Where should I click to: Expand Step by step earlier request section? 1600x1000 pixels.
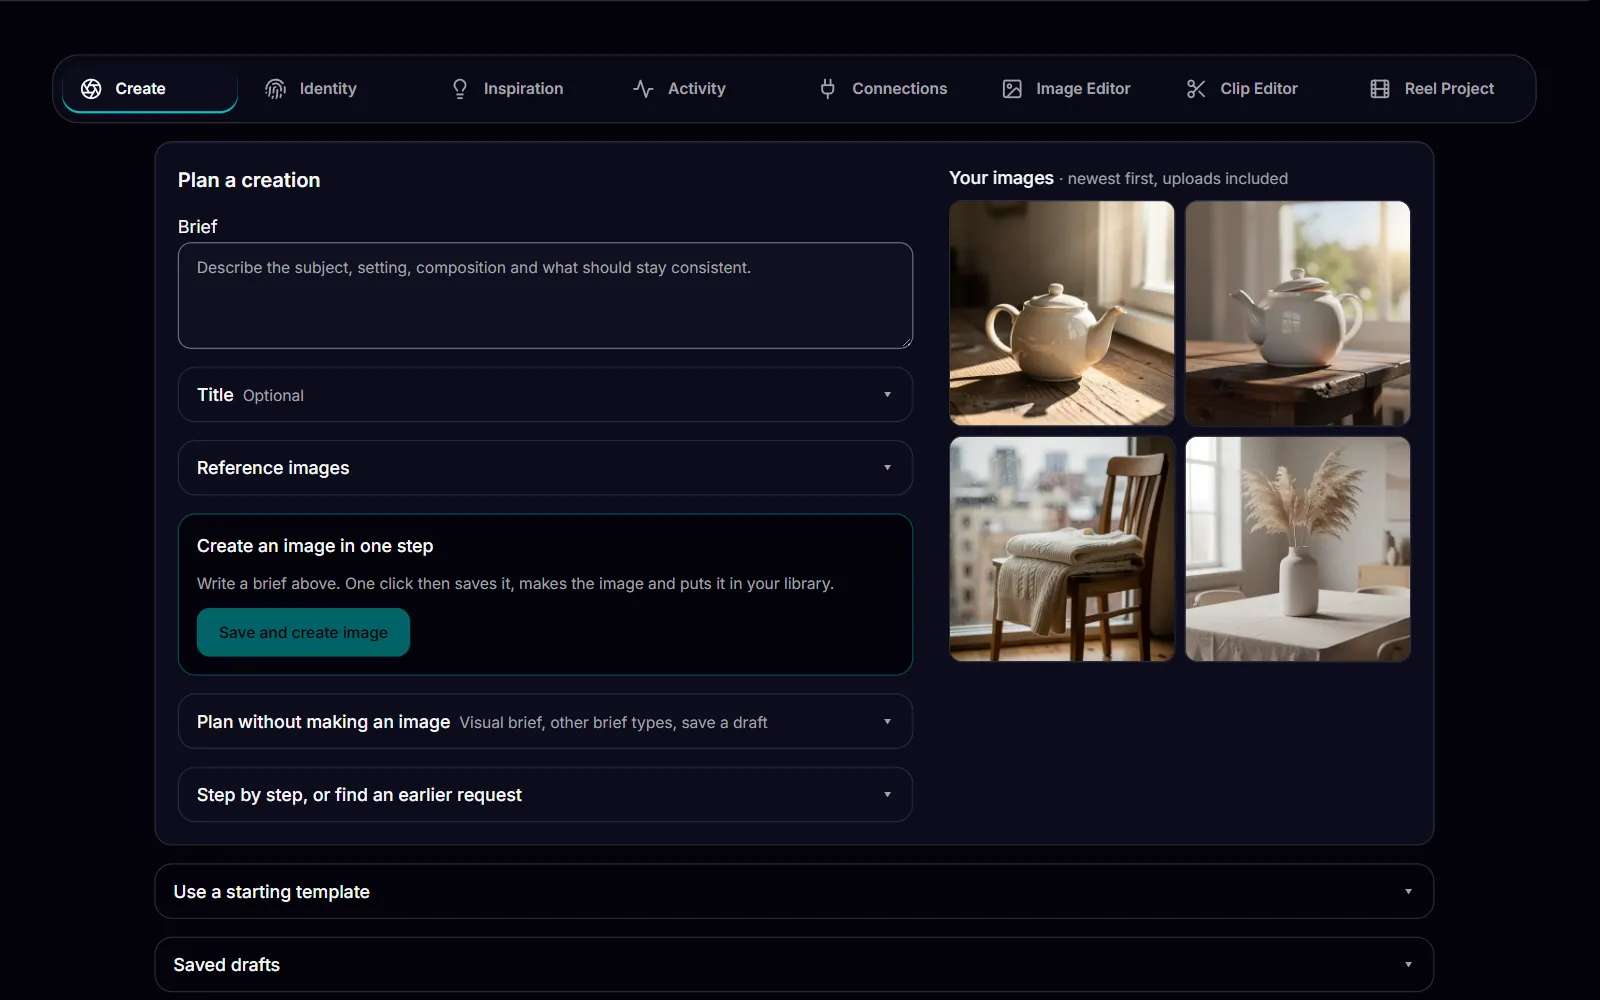pyautogui.click(x=545, y=795)
